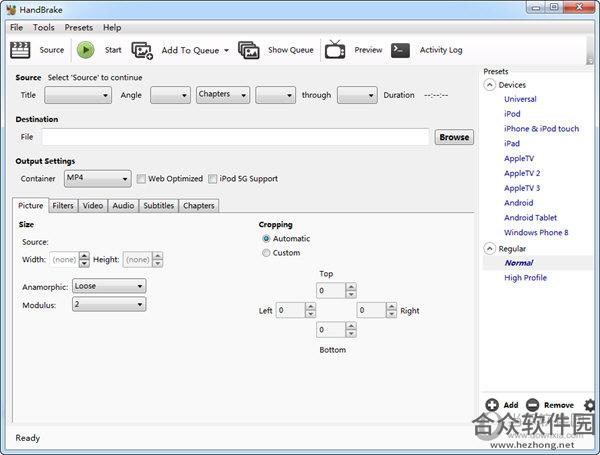
Task: Select the Automatic cropping radio button
Action: tap(266, 238)
